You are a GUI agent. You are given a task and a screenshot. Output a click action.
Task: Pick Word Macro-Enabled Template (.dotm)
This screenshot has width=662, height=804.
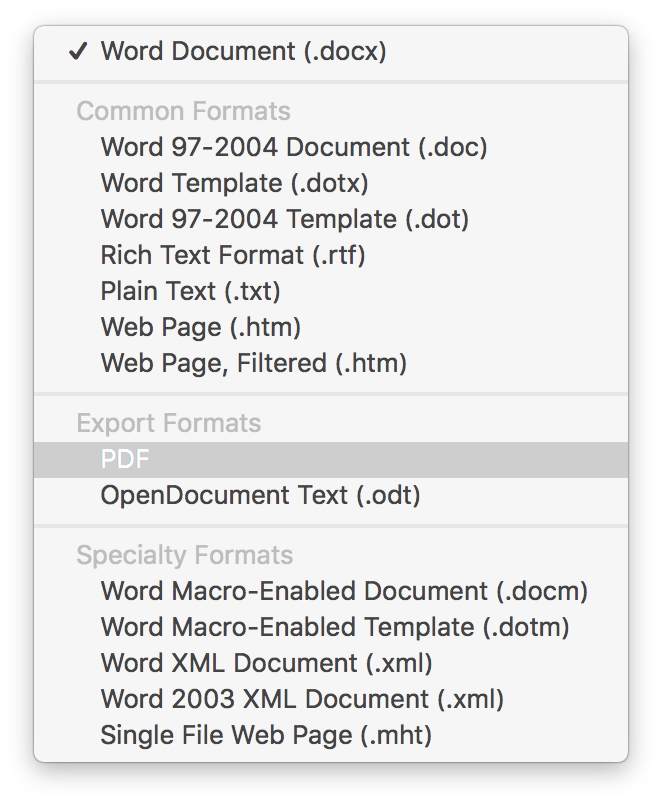point(331,627)
